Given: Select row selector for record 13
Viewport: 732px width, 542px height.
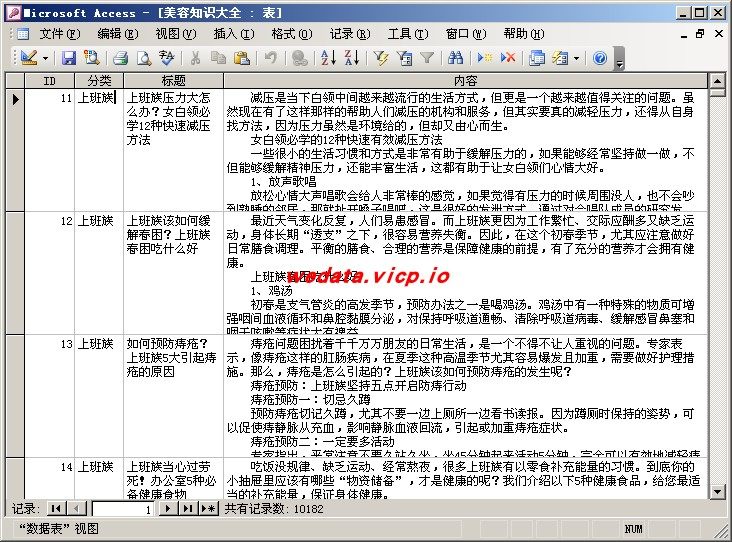Looking at the screenshot, I should [x=15, y=396].
